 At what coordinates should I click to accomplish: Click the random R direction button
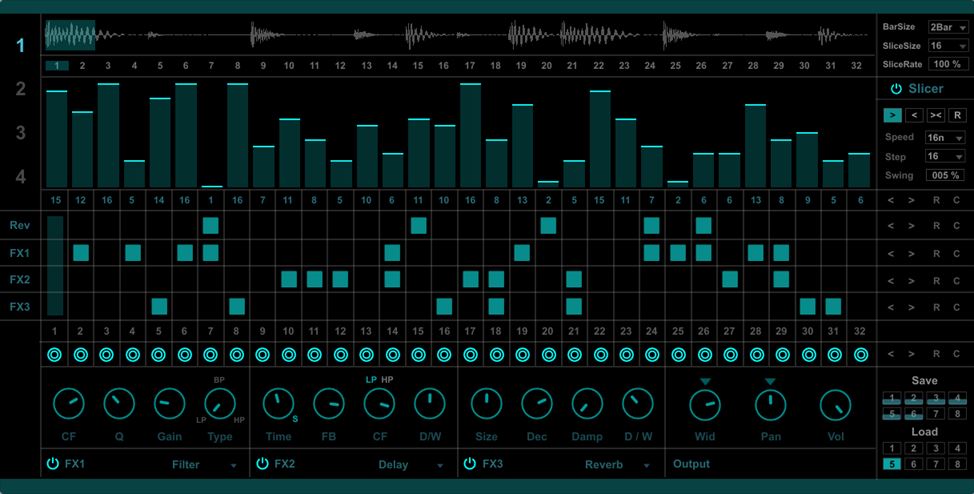957,115
